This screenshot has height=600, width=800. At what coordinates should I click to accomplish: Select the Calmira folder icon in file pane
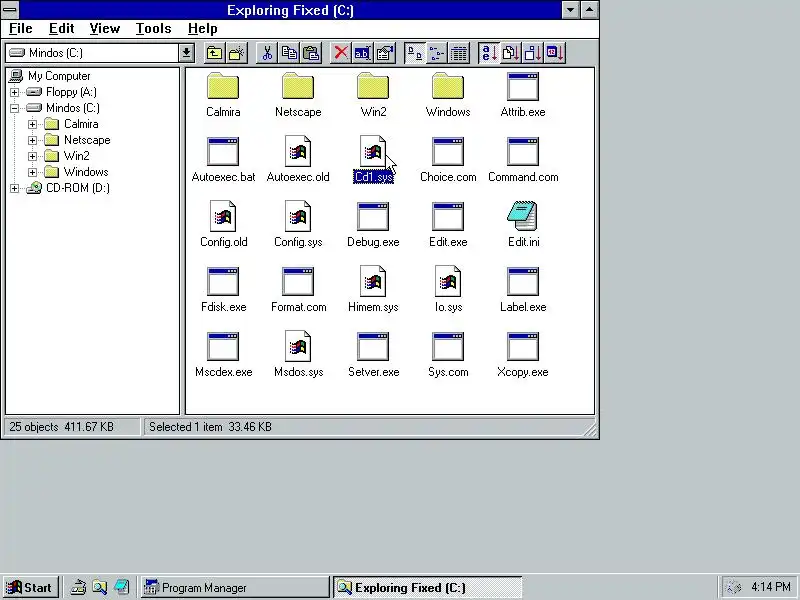point(223,86)
